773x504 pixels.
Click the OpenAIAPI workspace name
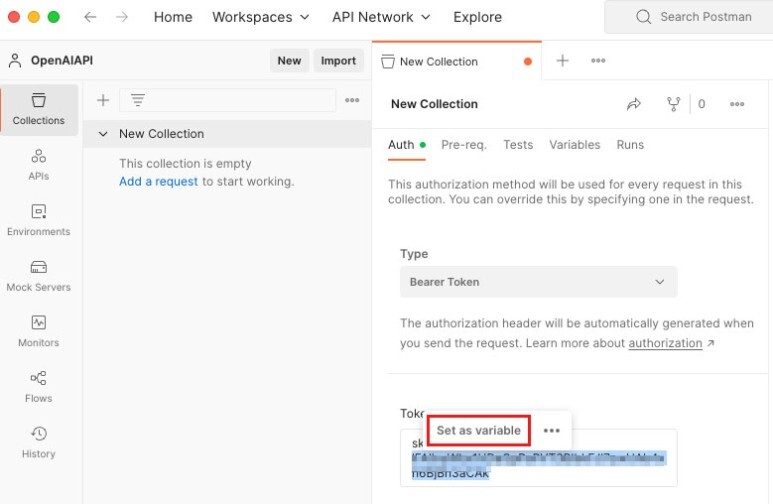pyautogui.click(x=62, y=60)
